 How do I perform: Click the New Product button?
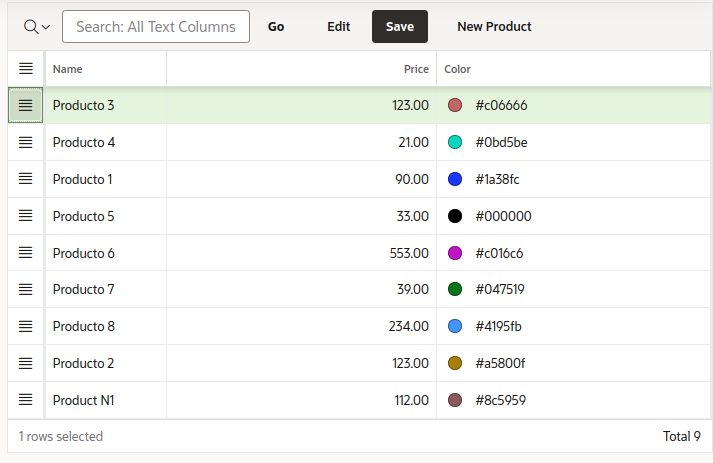[x=494, y=27]
